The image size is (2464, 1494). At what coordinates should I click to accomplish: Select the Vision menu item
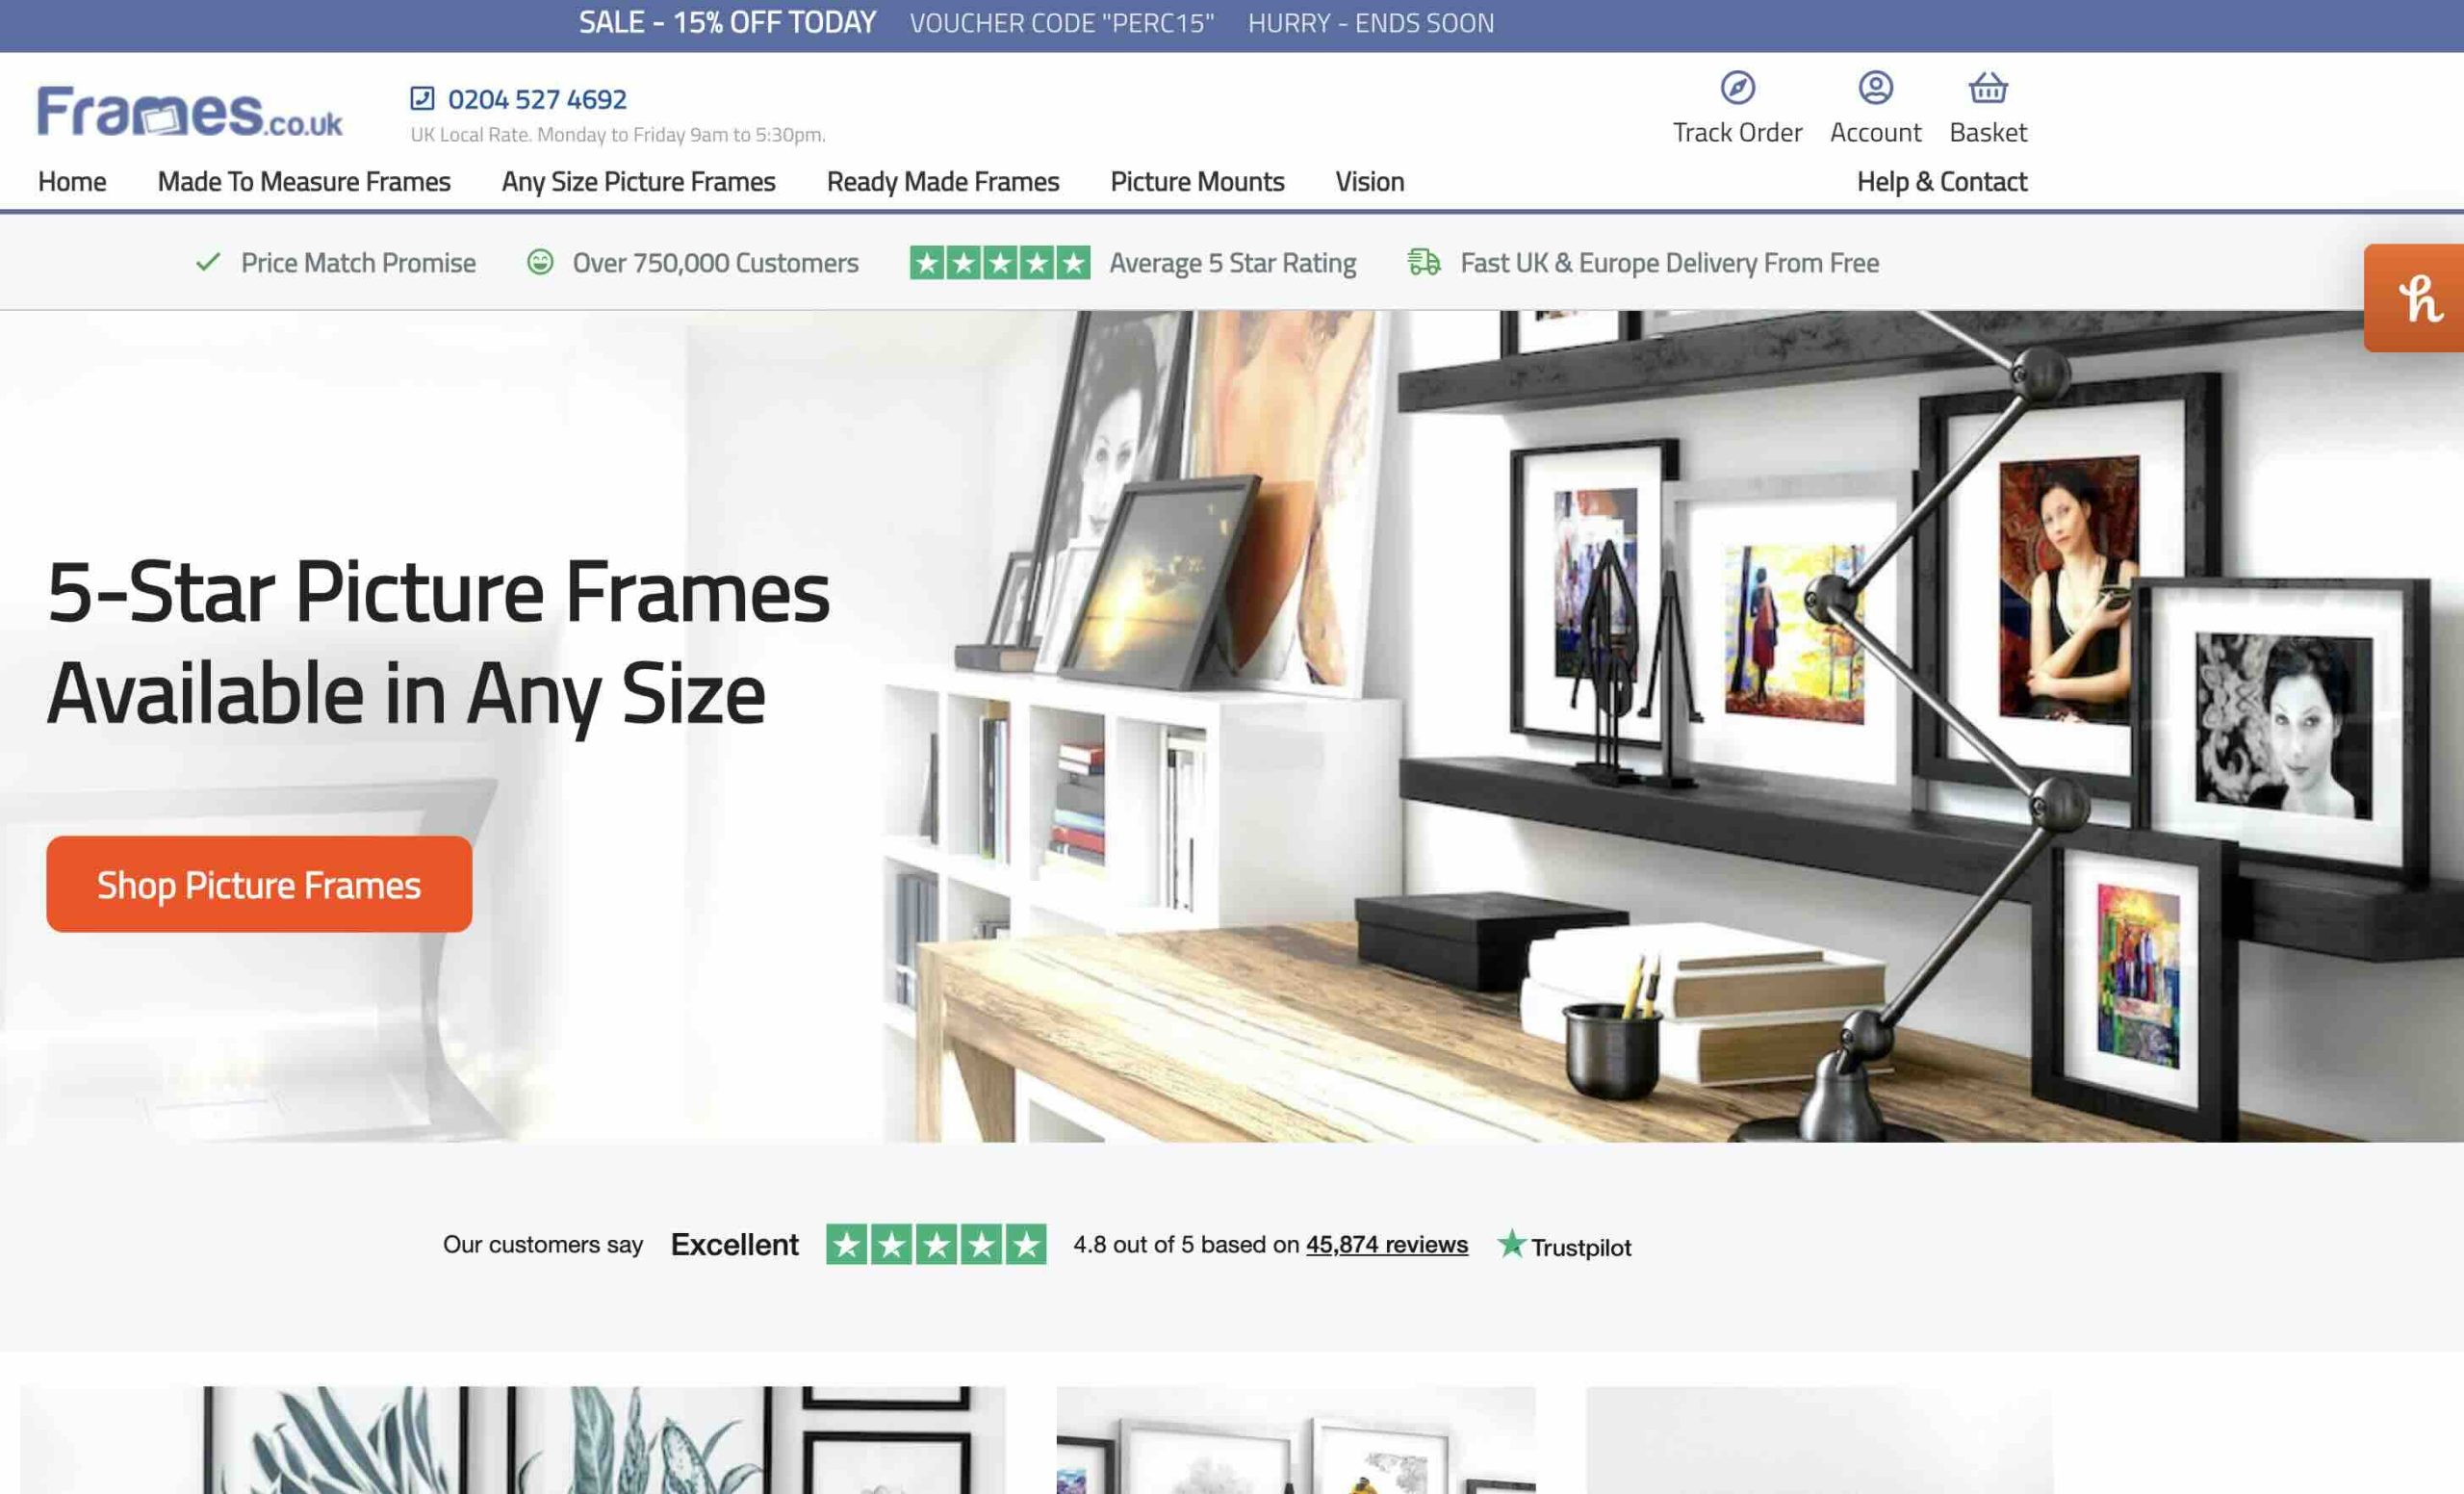point(1369,181)
